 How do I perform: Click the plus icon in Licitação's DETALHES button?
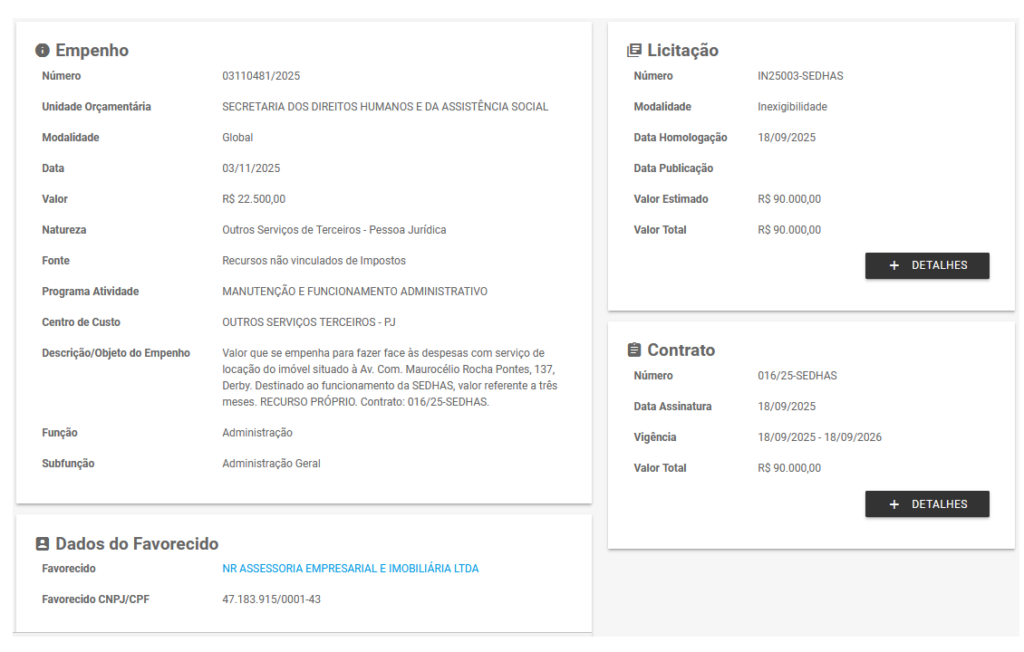(x=894, y=266)
